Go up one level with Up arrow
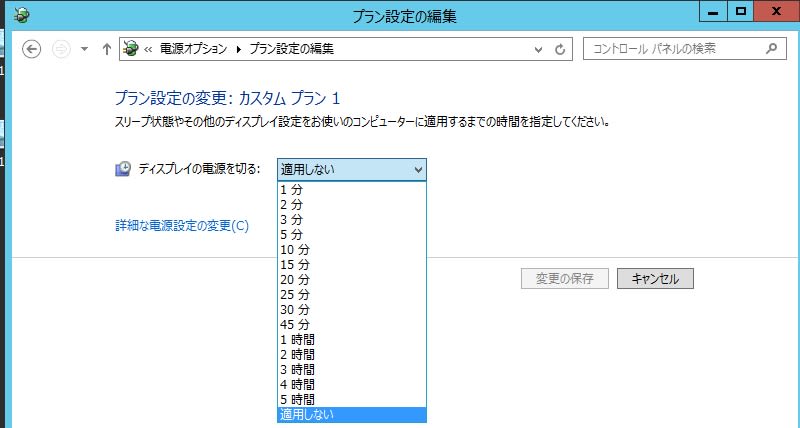The width and height of the screenshot is (800, 428). pyautogui.click(x=107, y=49)
